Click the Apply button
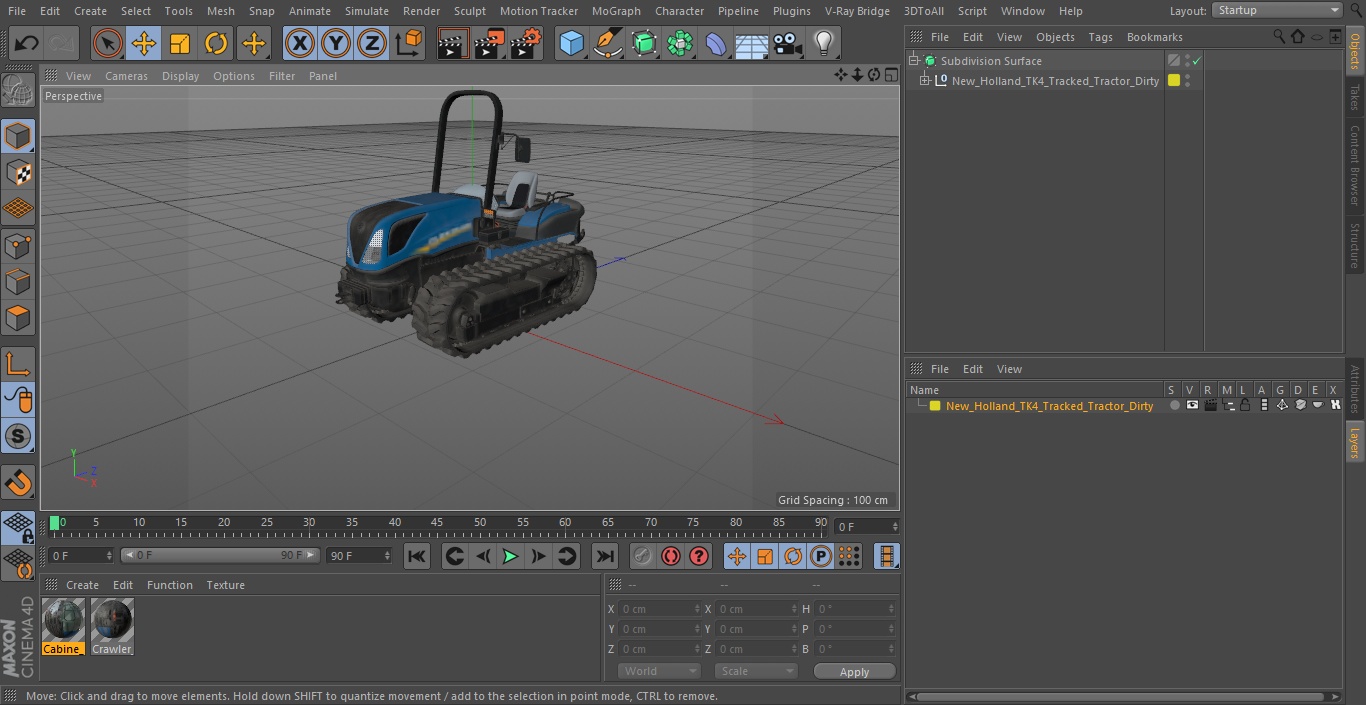This screenshot has width=1366, height=705. (x=854, y=672)
